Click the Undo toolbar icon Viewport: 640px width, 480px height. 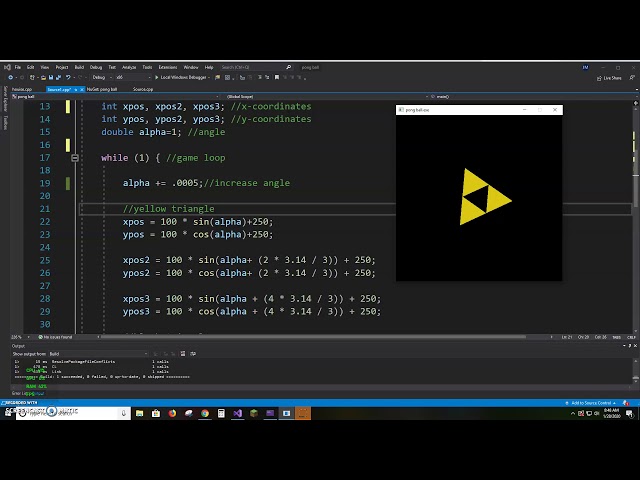pos(68,77)
